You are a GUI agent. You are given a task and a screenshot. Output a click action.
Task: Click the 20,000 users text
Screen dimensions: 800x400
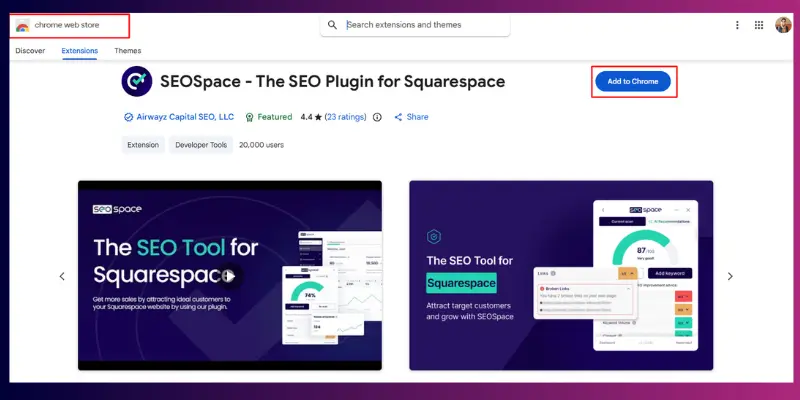point(261,145)
